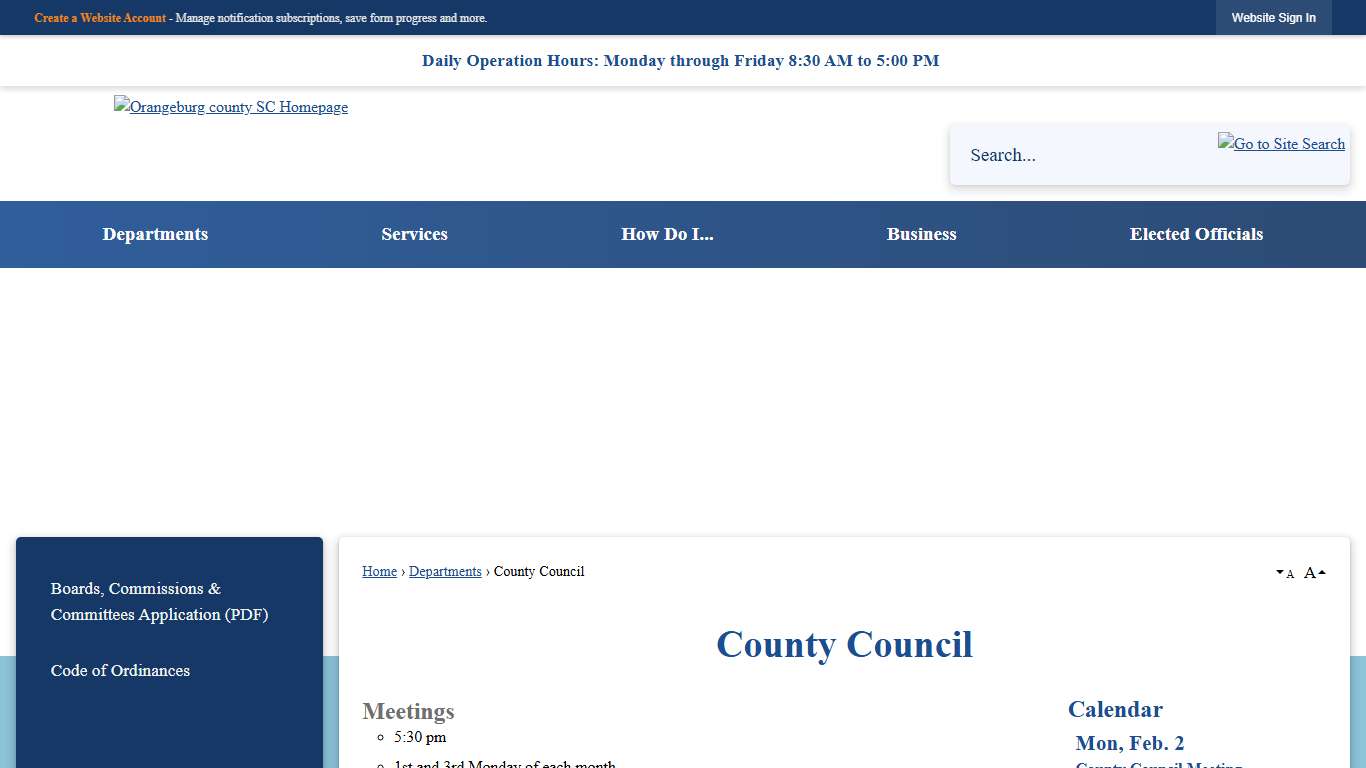Click the search magnifier area inside search box
The image size is (1366, 768).
(x=1281, y=144)
